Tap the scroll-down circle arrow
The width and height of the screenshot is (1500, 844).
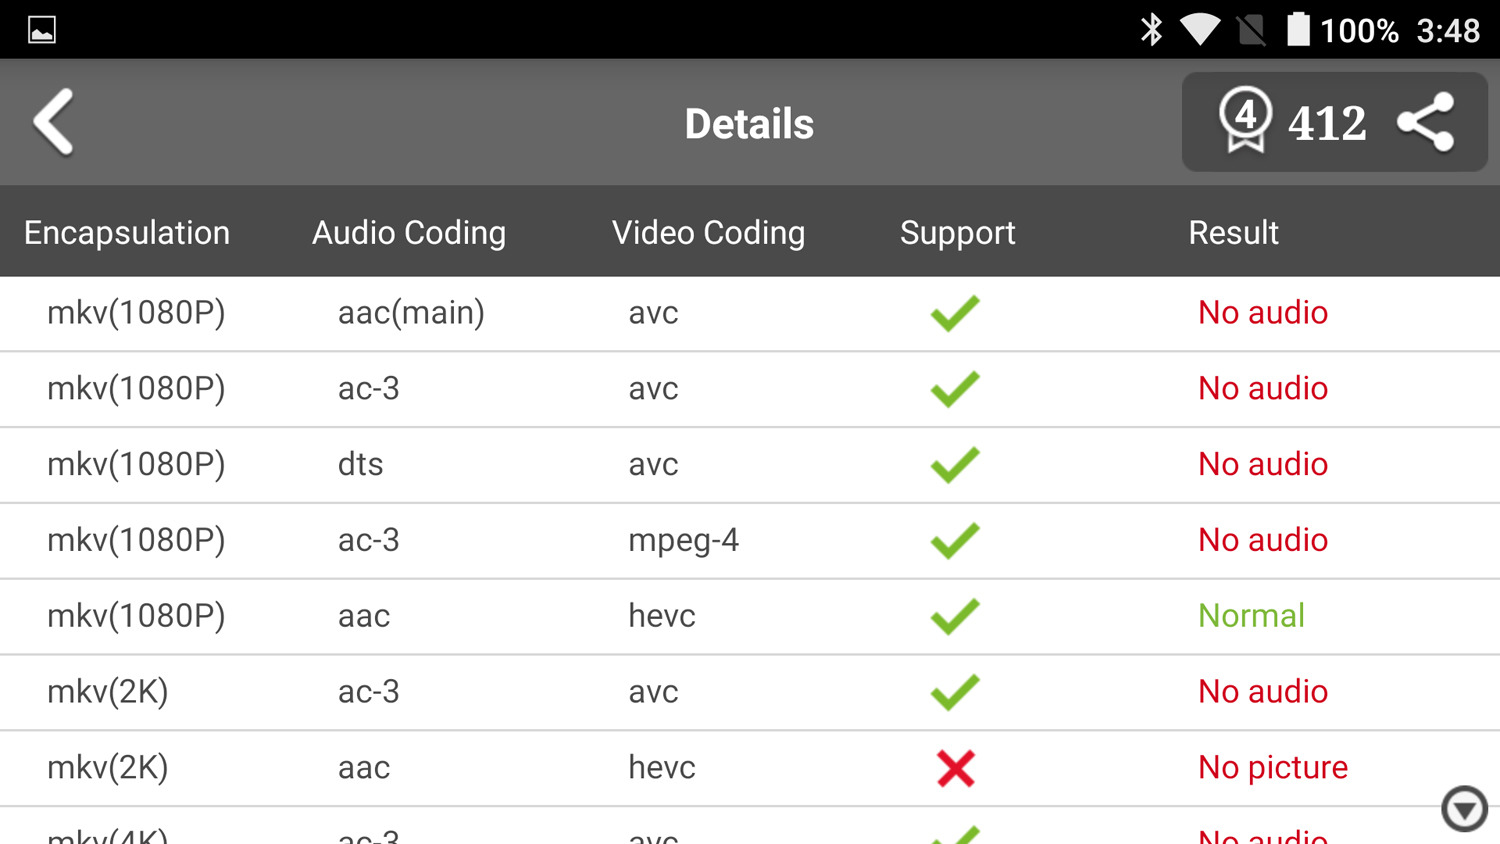(1464, 808)
